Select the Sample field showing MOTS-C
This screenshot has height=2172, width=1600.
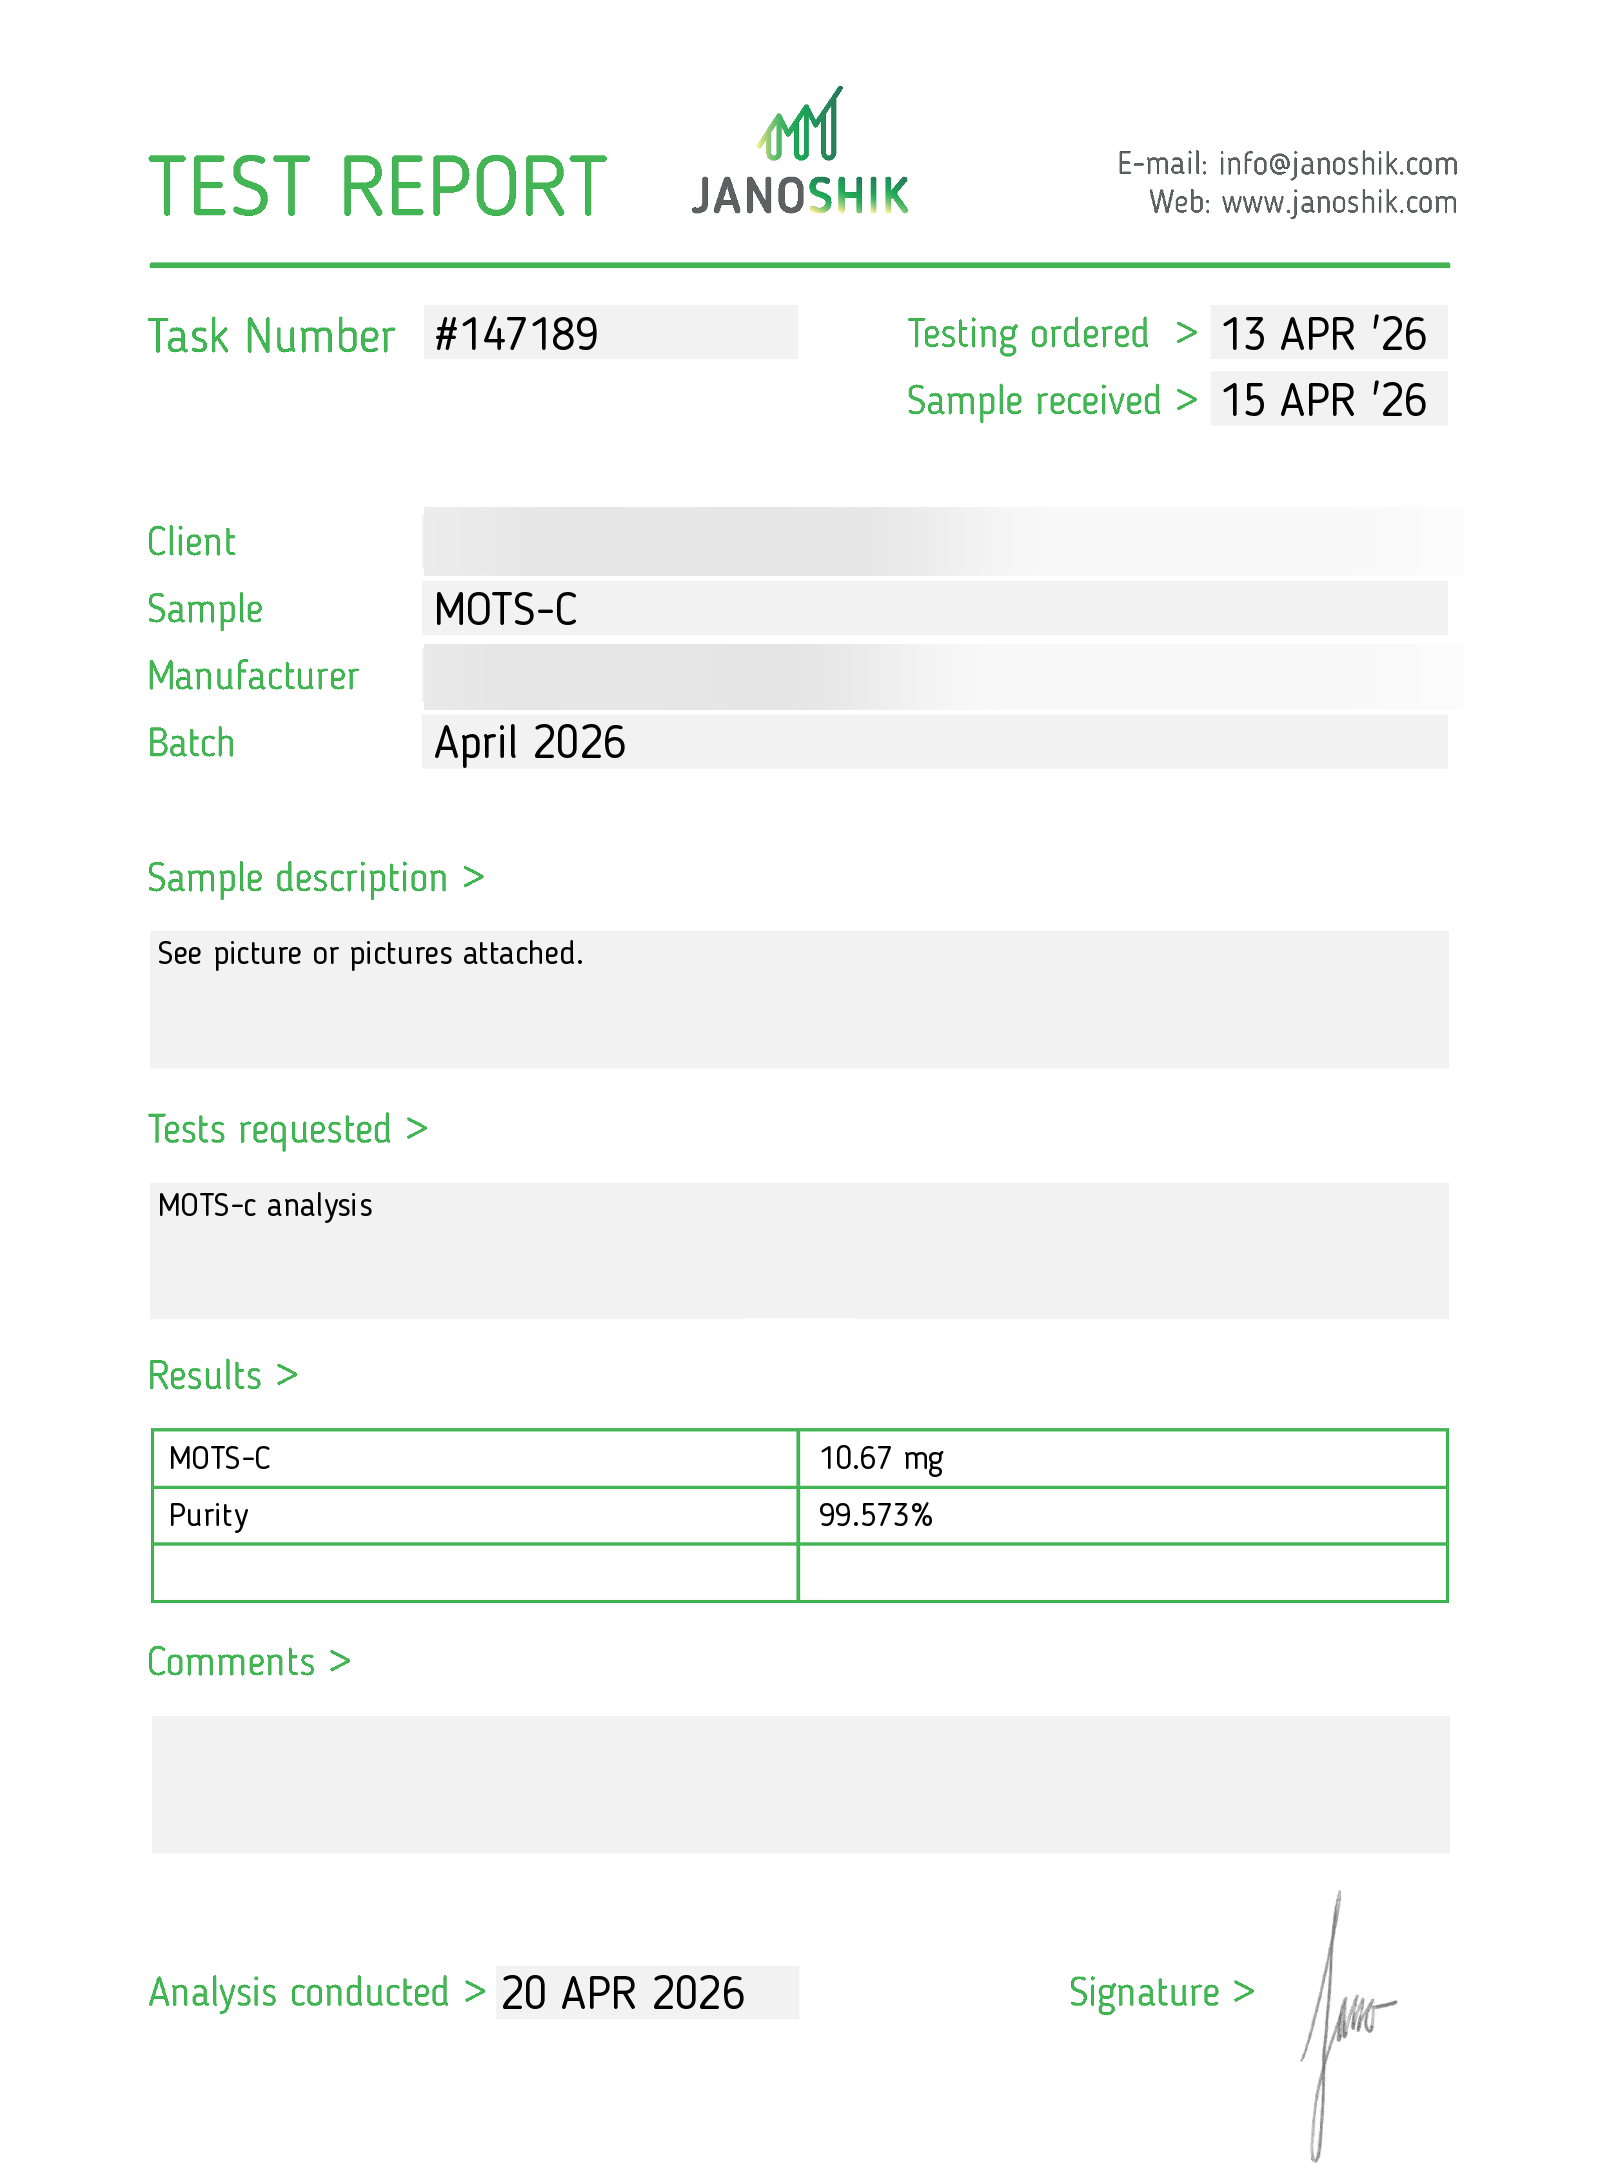935,608
